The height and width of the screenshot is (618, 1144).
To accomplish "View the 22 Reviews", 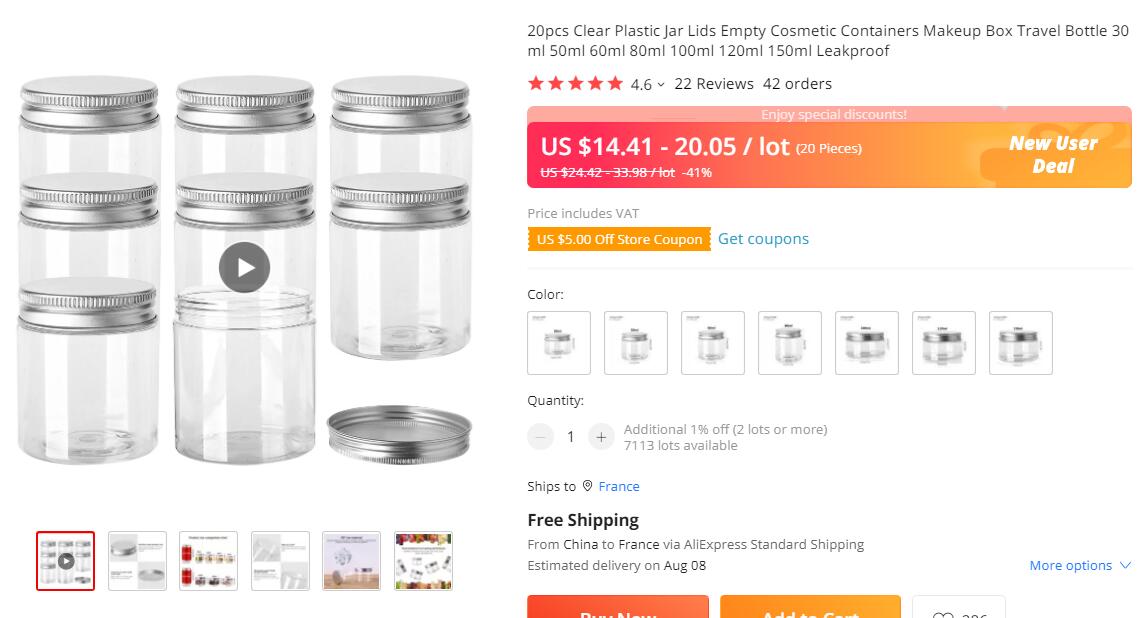I will pos(714,84).
